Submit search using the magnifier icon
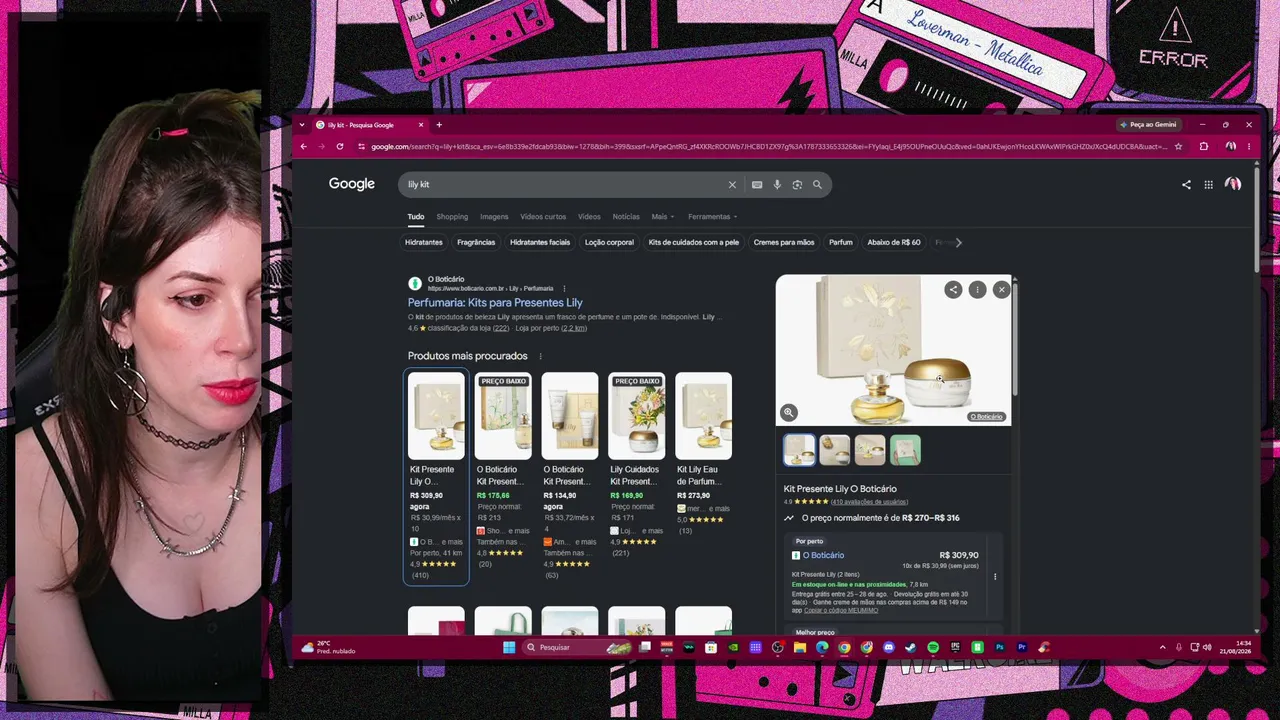Screen dimensions: 1280x720 817,185
